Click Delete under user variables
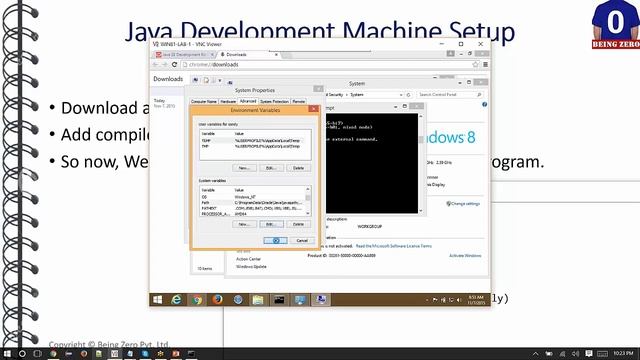The height and width of the screenshot is (360, 640). 298,168
